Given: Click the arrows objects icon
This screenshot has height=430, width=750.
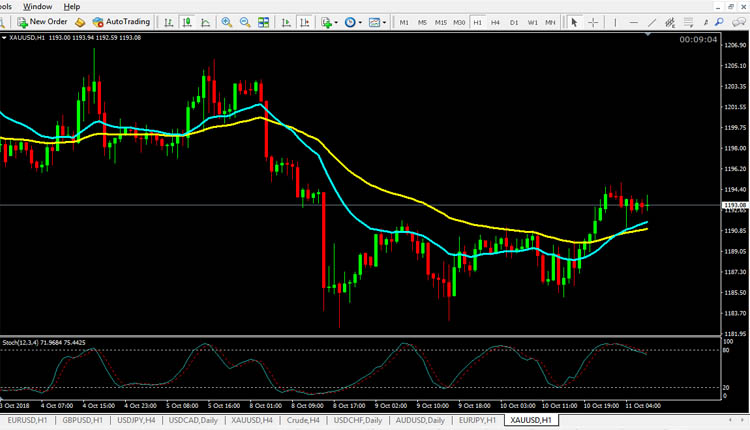Looking at the screenshot, I should tap(706, 22).
